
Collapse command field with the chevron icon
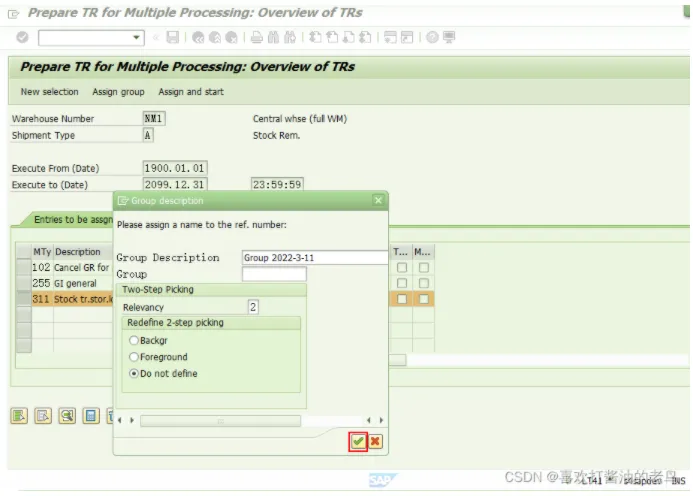(156, 38)
